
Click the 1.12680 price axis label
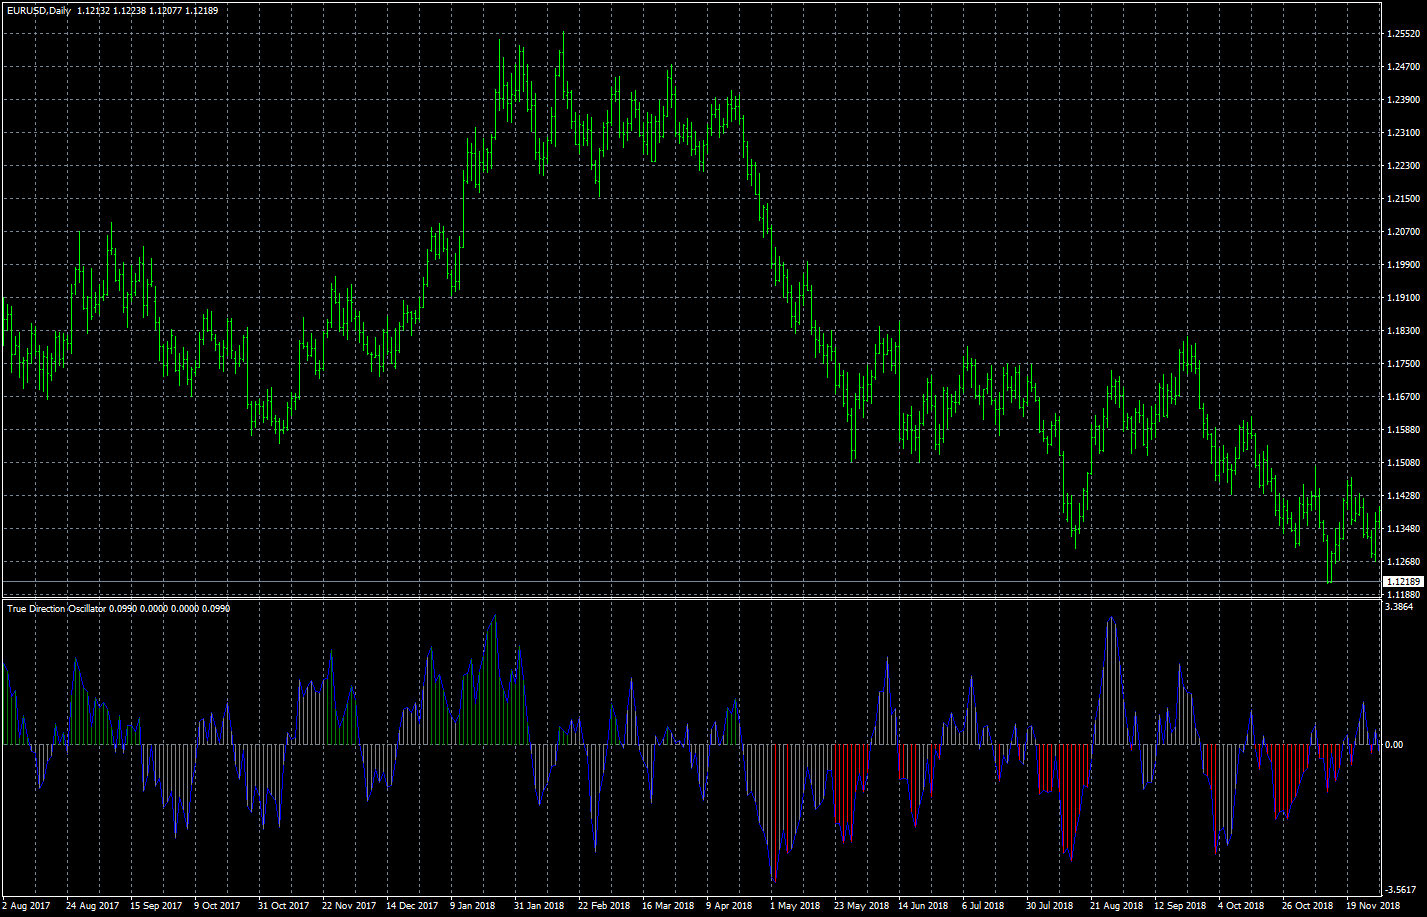coord(1404,561)
